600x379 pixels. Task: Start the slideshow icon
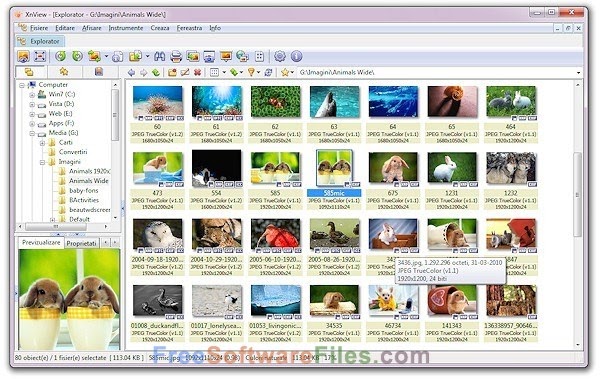click(226, 57)
